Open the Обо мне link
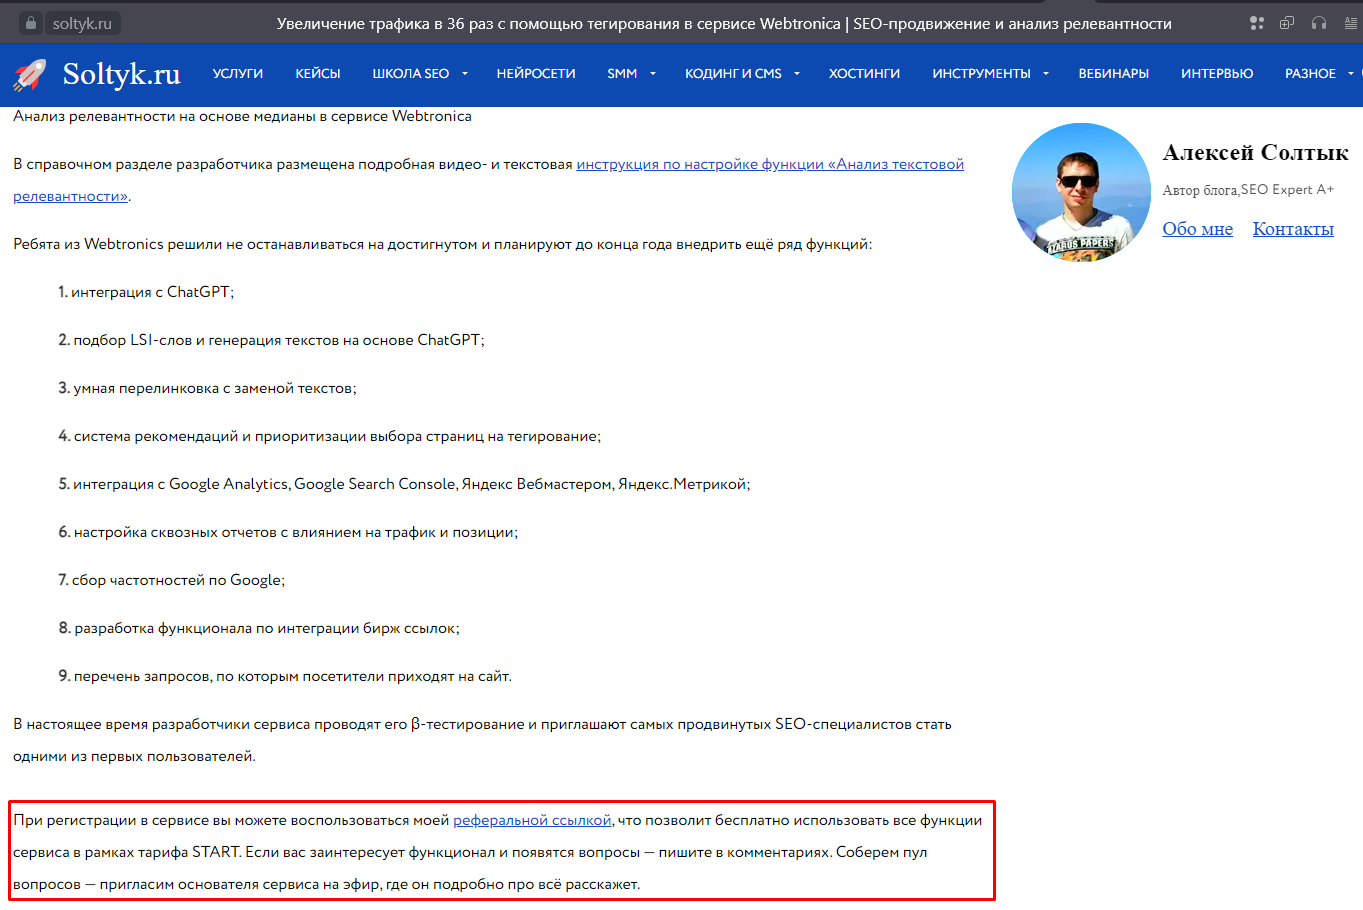1363x910 pixels. pos(1197,229)
